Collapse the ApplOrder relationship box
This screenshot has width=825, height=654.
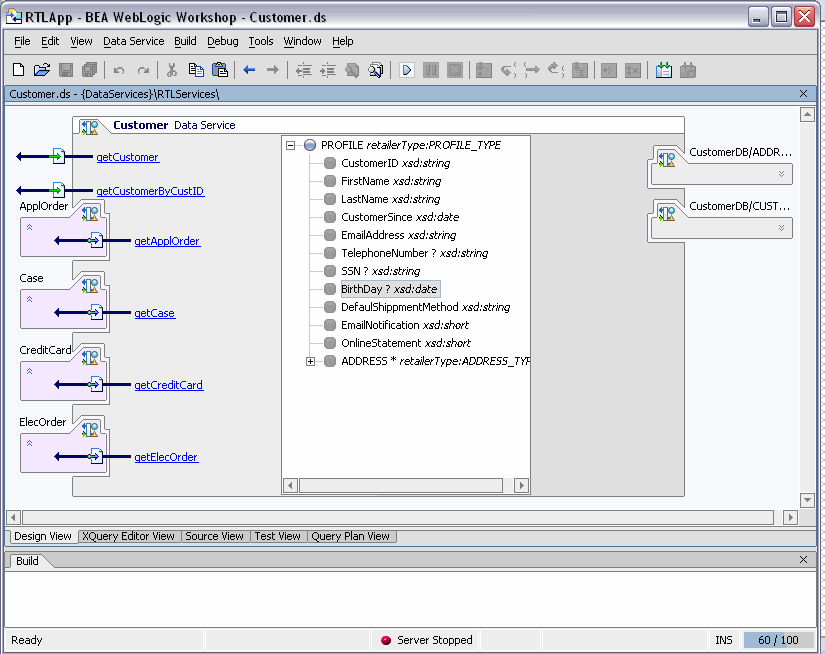point(30,227)
